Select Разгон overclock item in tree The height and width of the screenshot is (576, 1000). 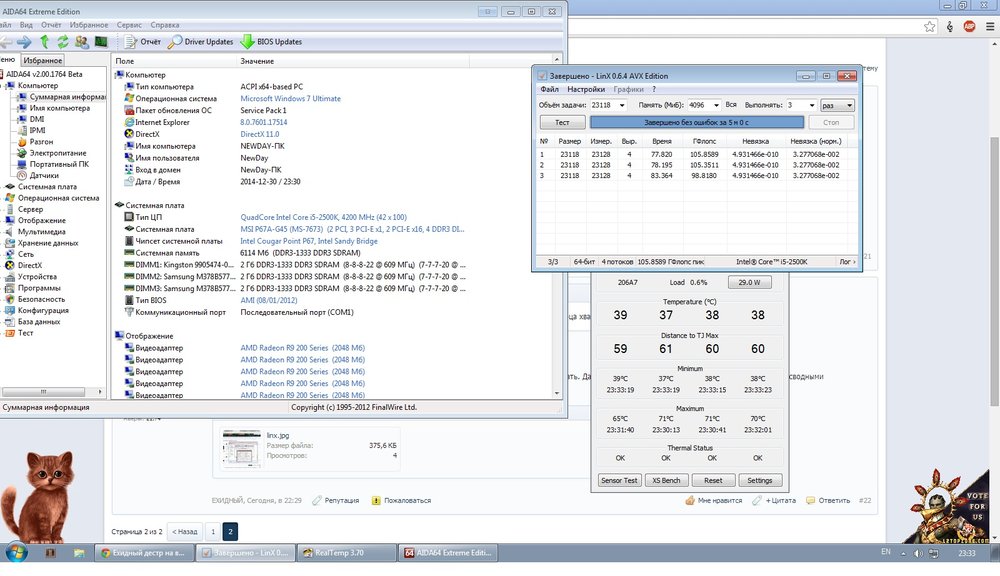click(42, 142)
